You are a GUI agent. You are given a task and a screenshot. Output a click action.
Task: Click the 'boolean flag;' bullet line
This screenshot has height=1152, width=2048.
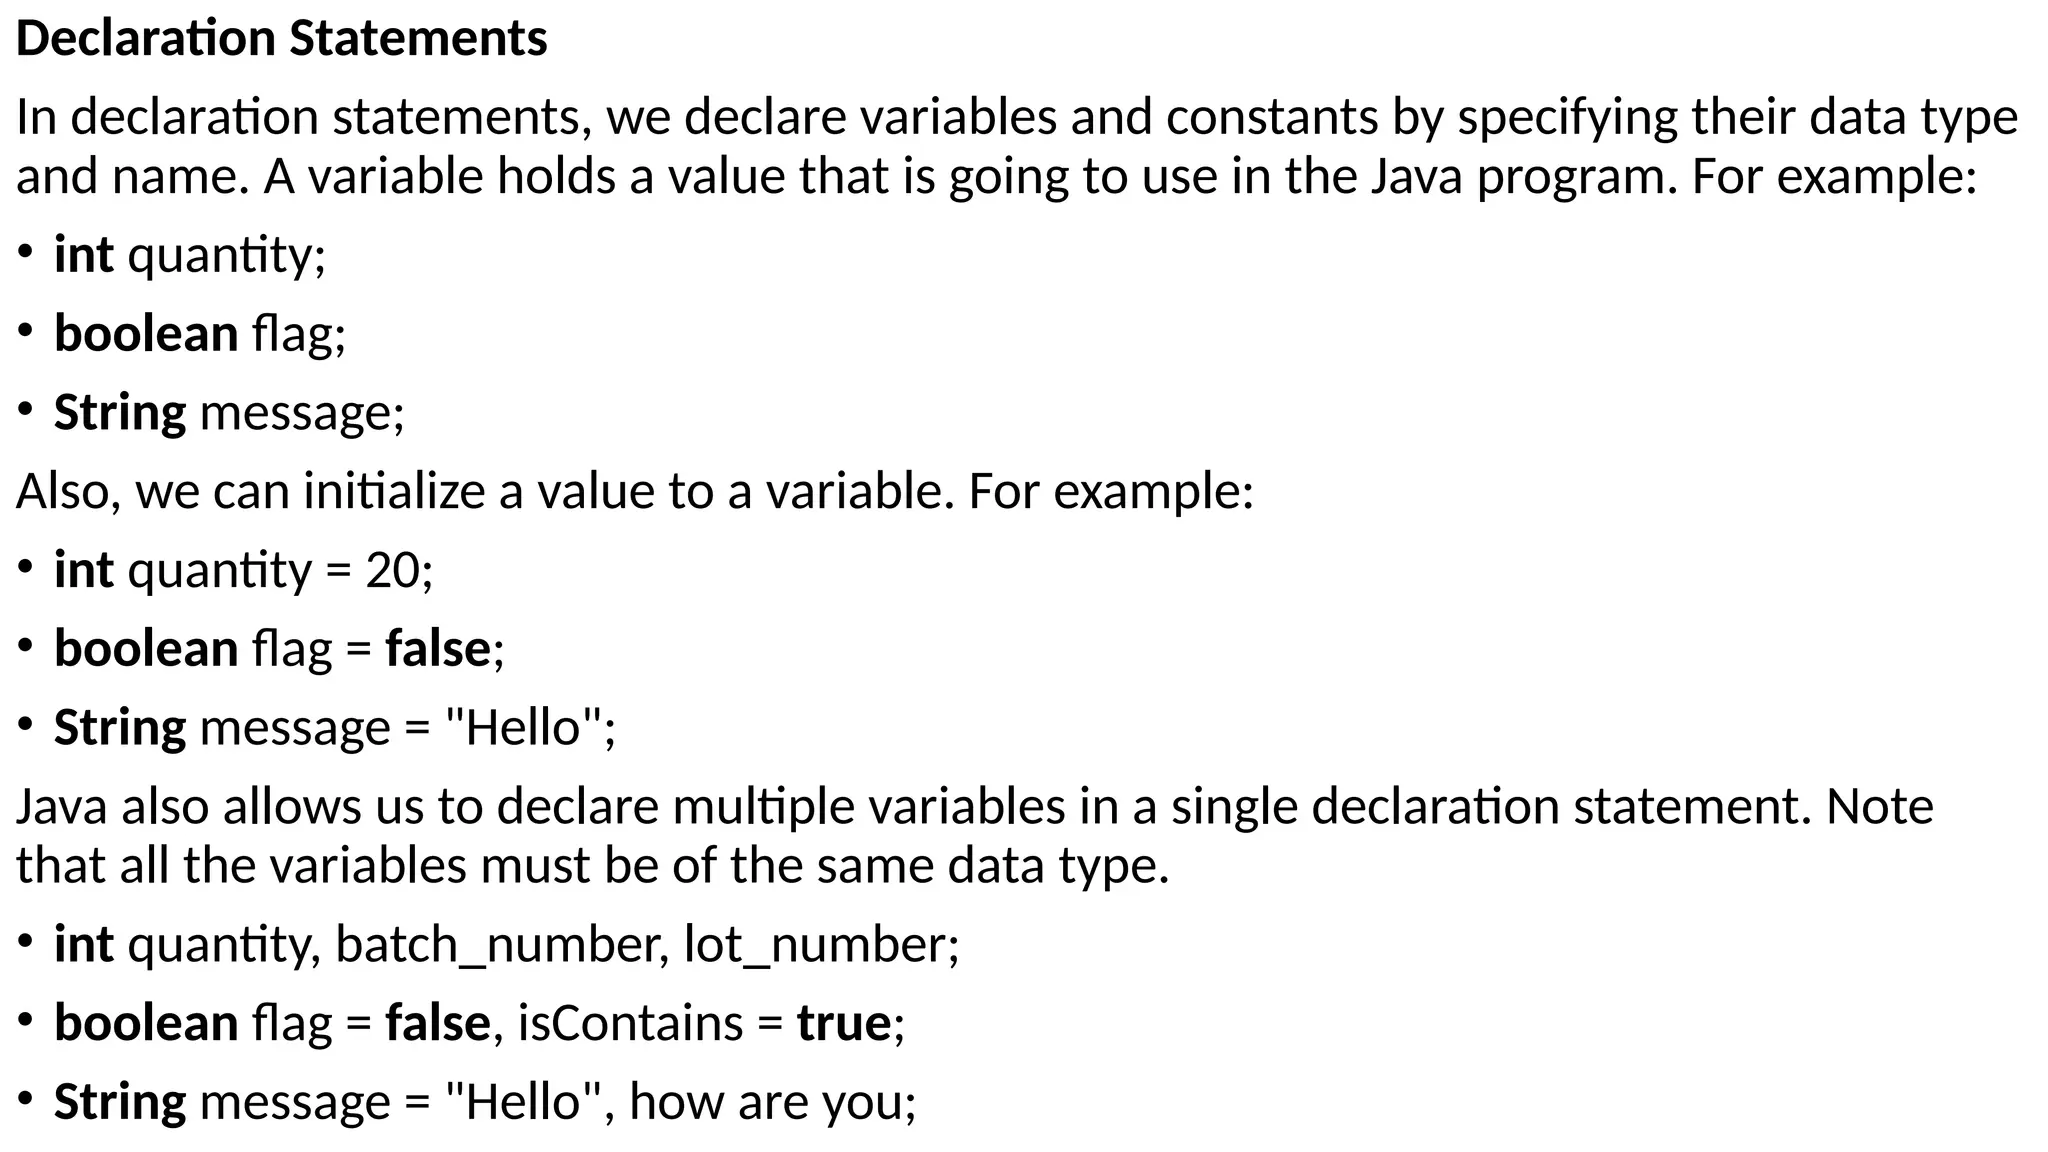(x=200, y=333)
